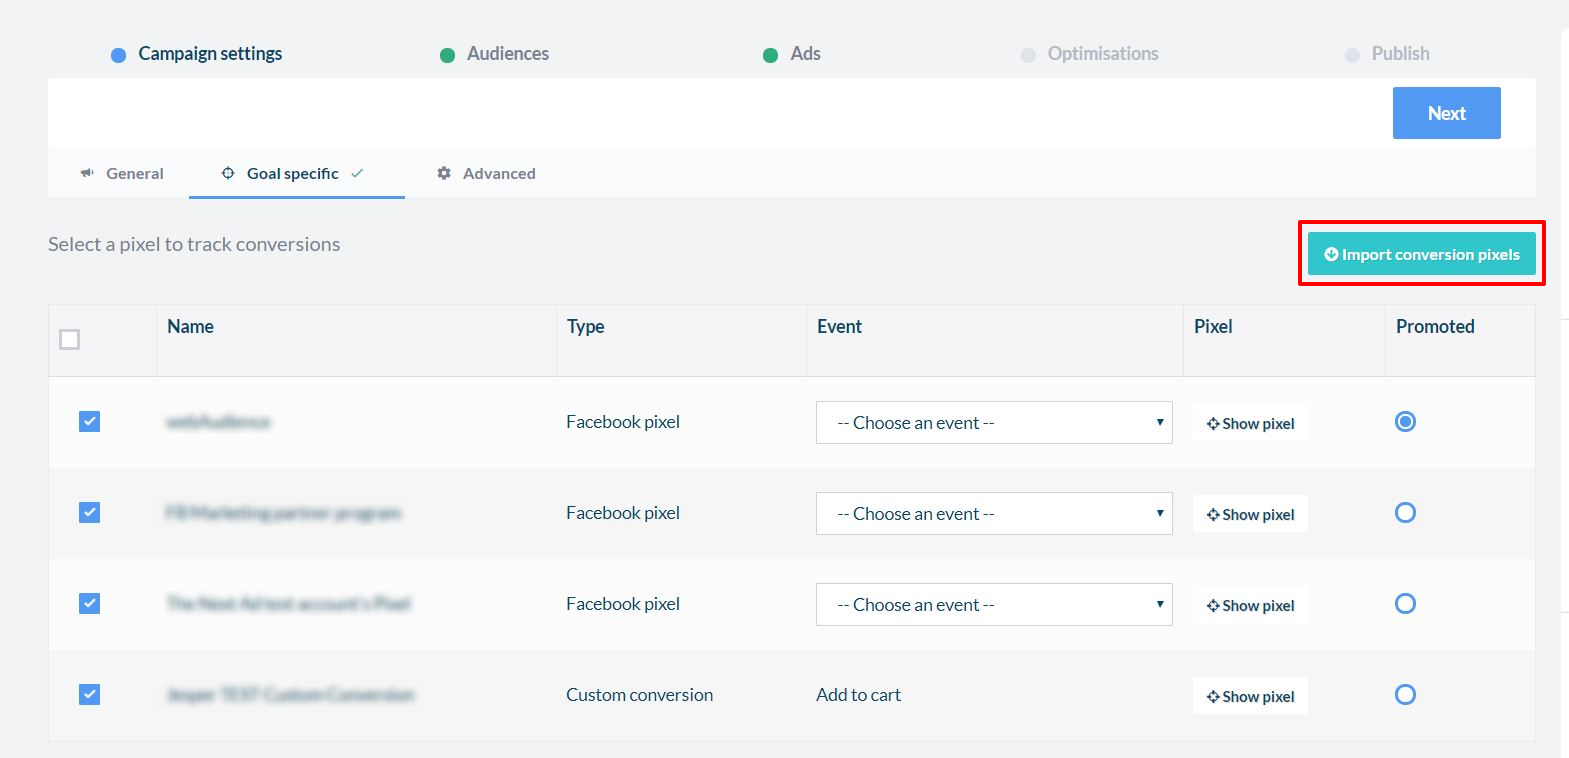Click the download icon on Import conversion pixels
Image resolution: width=1569 pixels, height=758 pixels.
[1331, 255]
